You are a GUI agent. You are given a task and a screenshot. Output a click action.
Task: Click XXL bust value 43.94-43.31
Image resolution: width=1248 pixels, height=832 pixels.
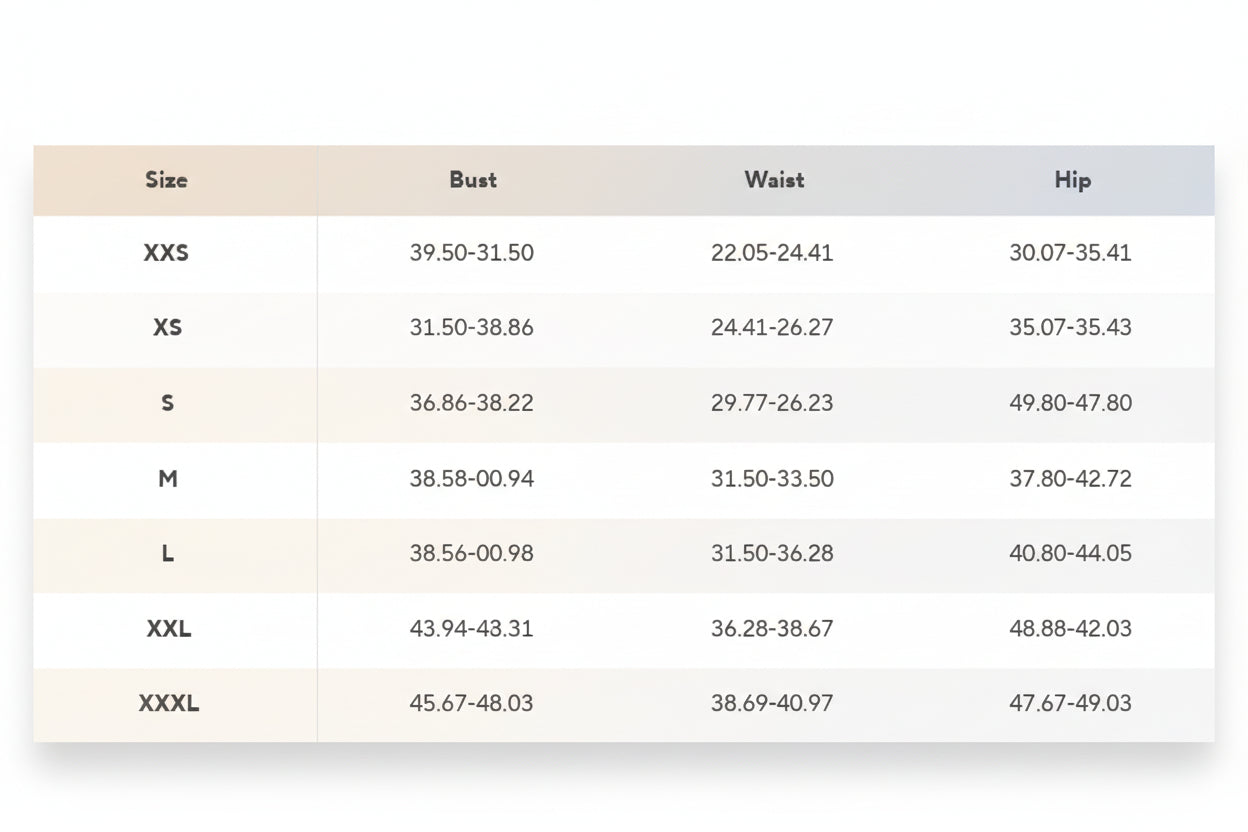pyautogui.click(x=471, y=629)
